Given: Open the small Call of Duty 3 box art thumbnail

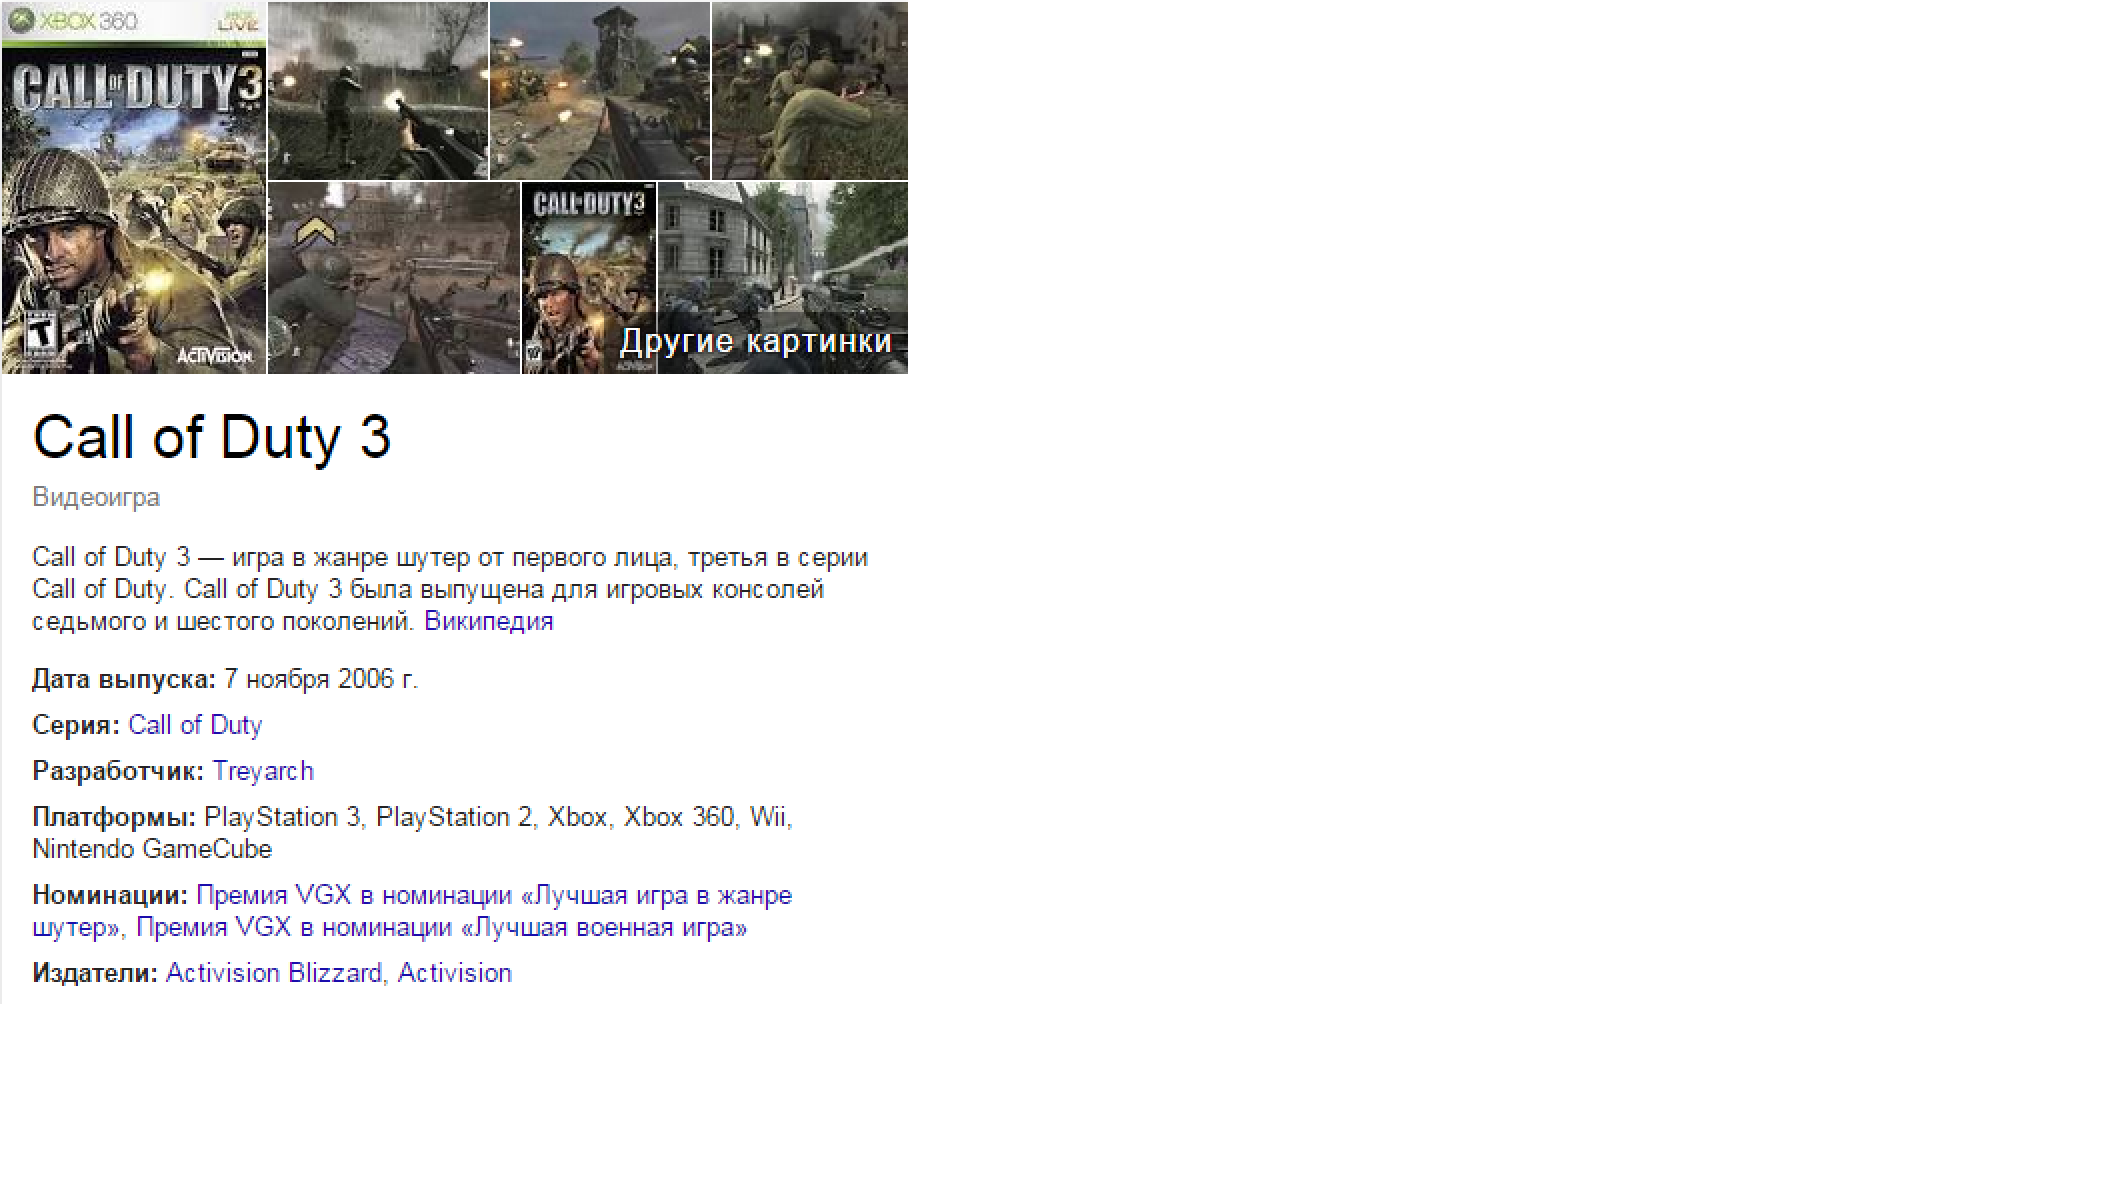Looking at the screenshot, I should [x=589, y=278].
